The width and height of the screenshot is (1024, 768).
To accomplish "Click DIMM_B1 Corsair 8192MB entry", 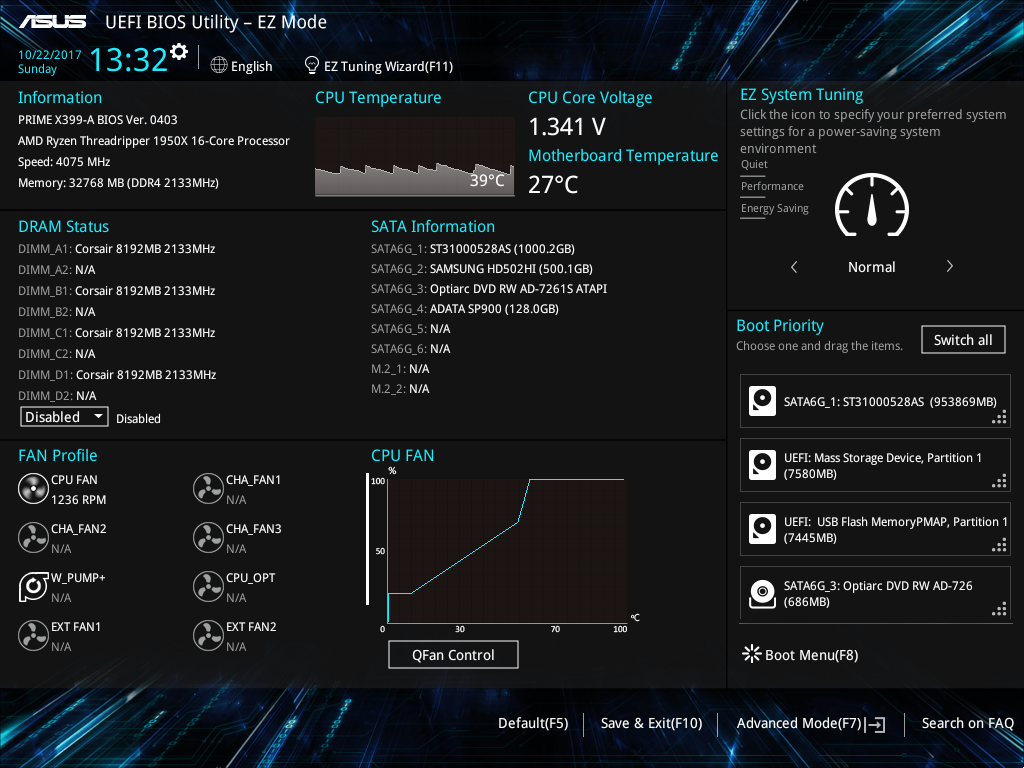I will coord(116,291).
